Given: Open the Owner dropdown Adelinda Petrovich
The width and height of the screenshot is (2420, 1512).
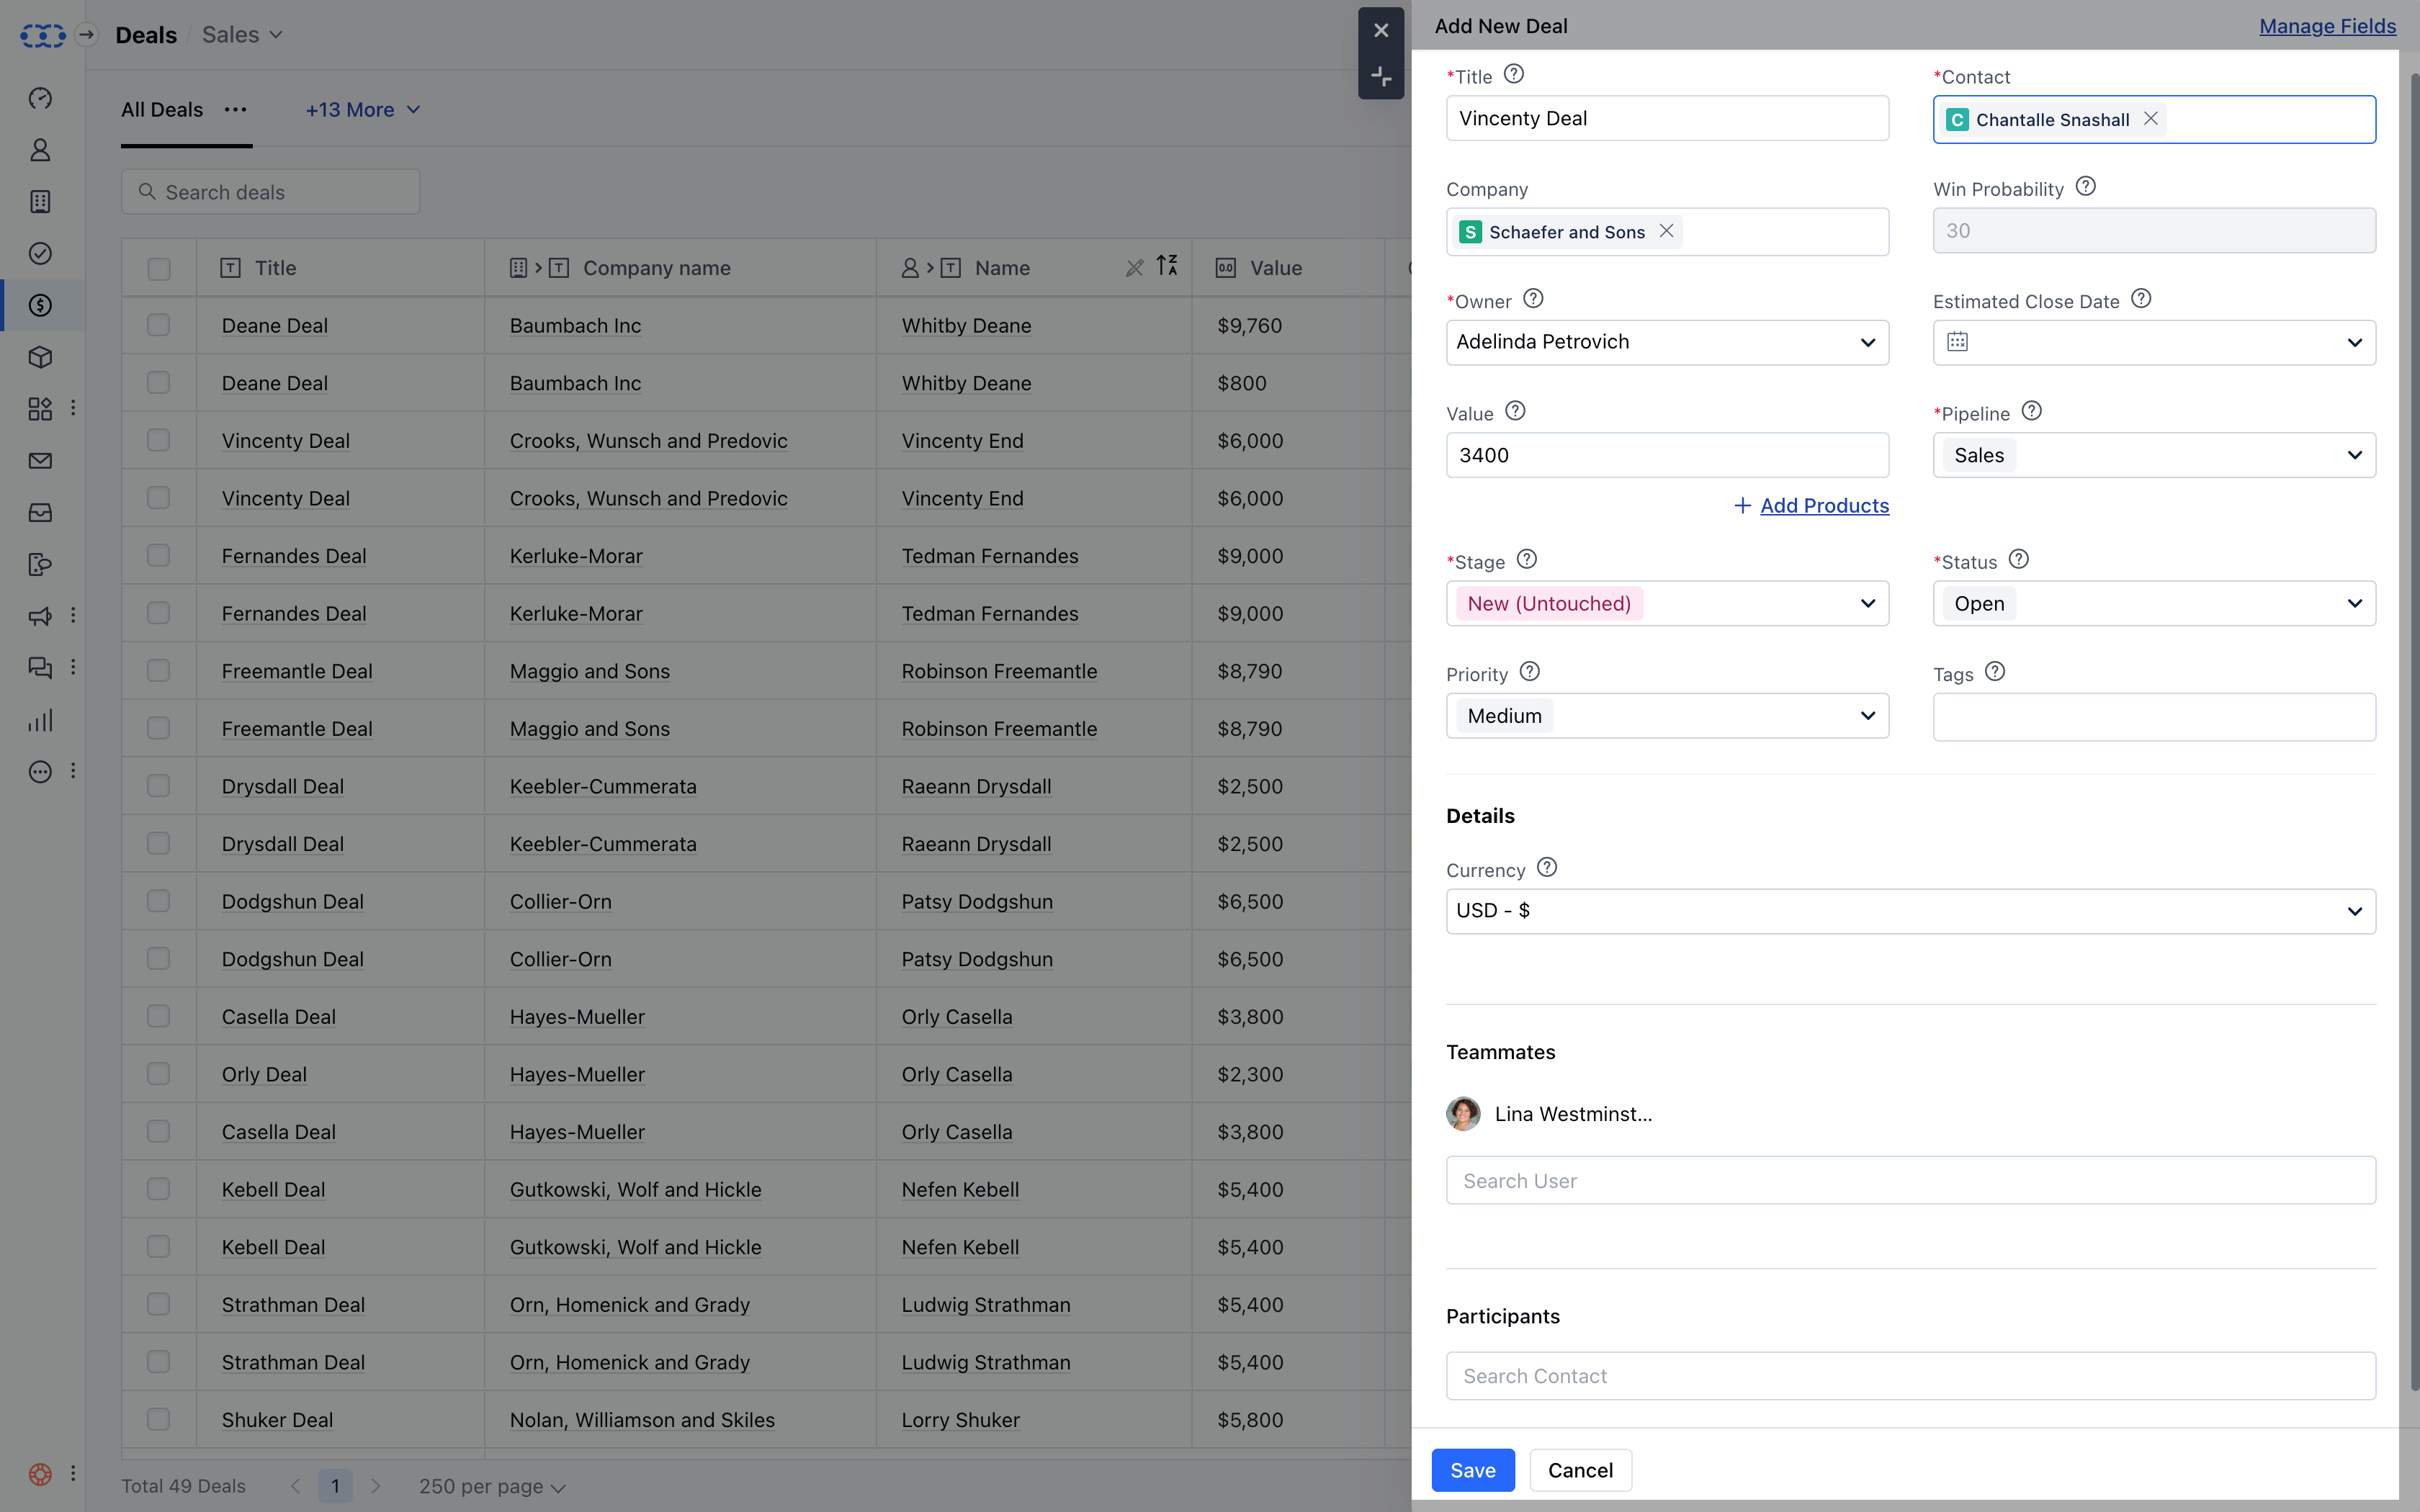Looking at the screenshot, I should pos(1667,342).
